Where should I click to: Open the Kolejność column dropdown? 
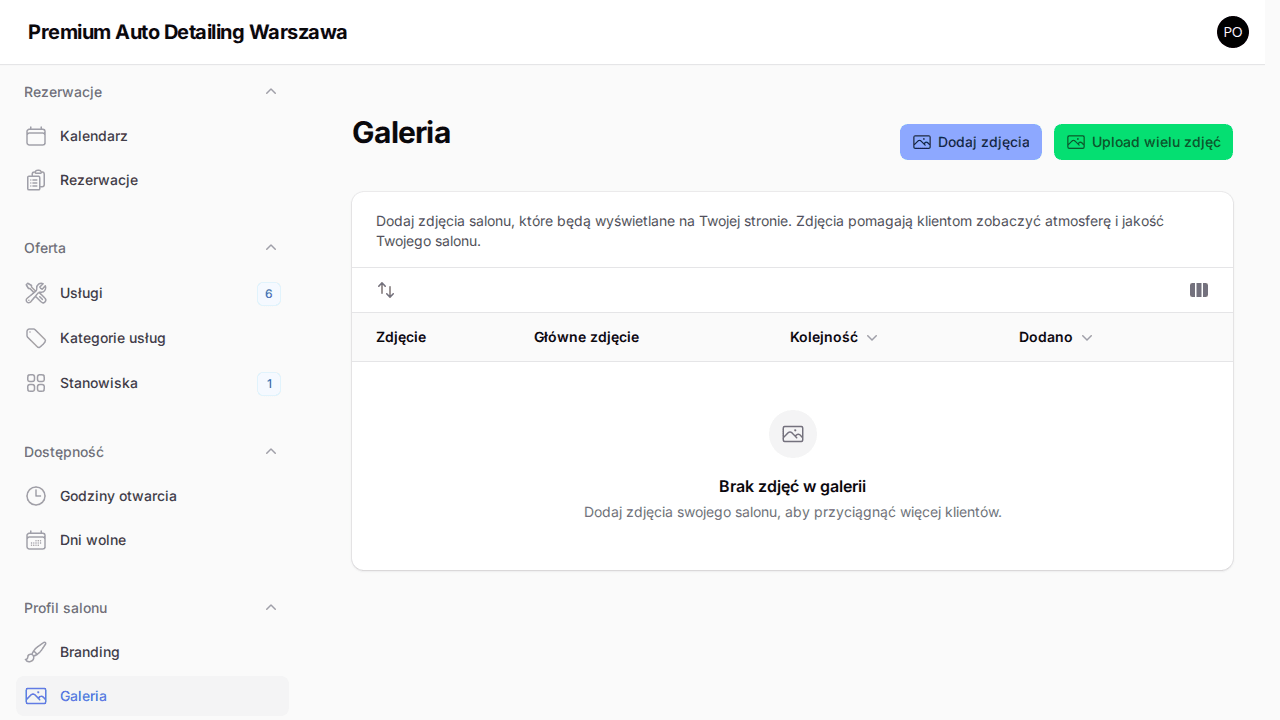872,338
